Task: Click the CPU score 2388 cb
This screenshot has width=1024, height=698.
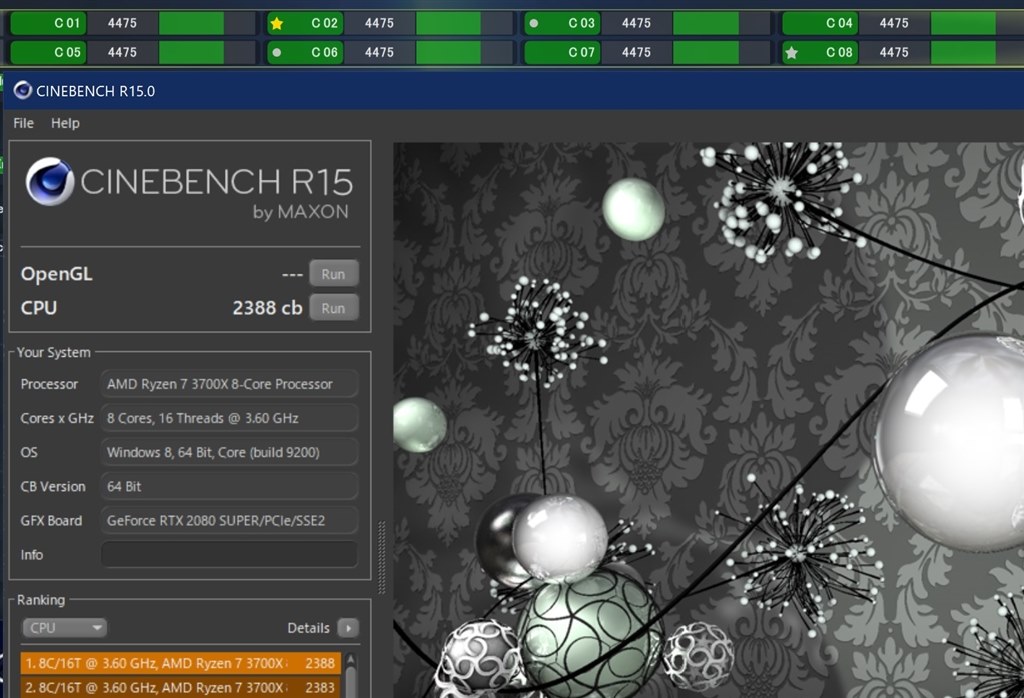Action: 267,308
